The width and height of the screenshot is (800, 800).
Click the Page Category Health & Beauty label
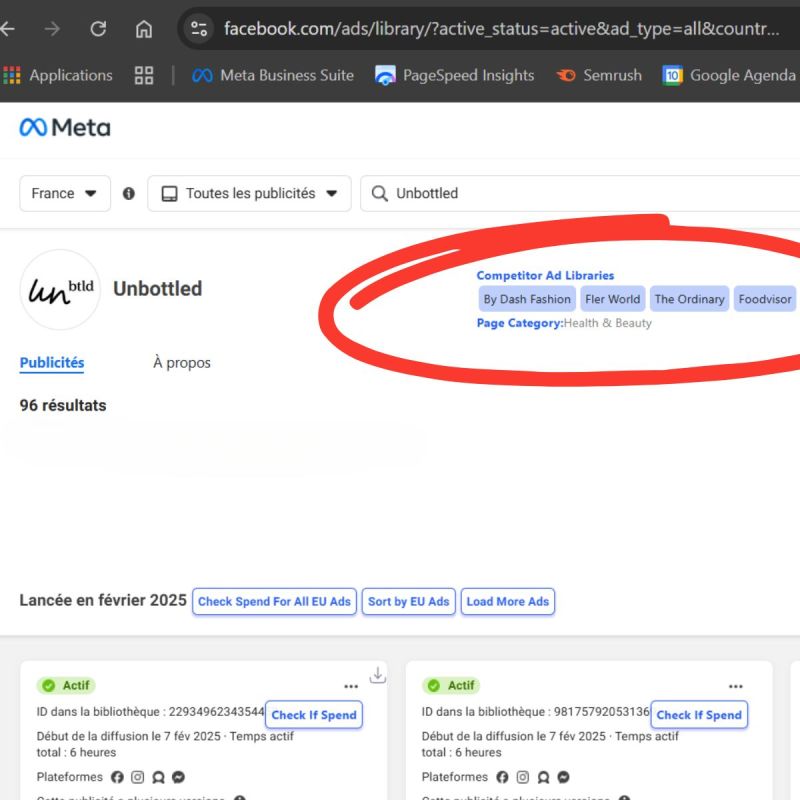click(564, 323)
